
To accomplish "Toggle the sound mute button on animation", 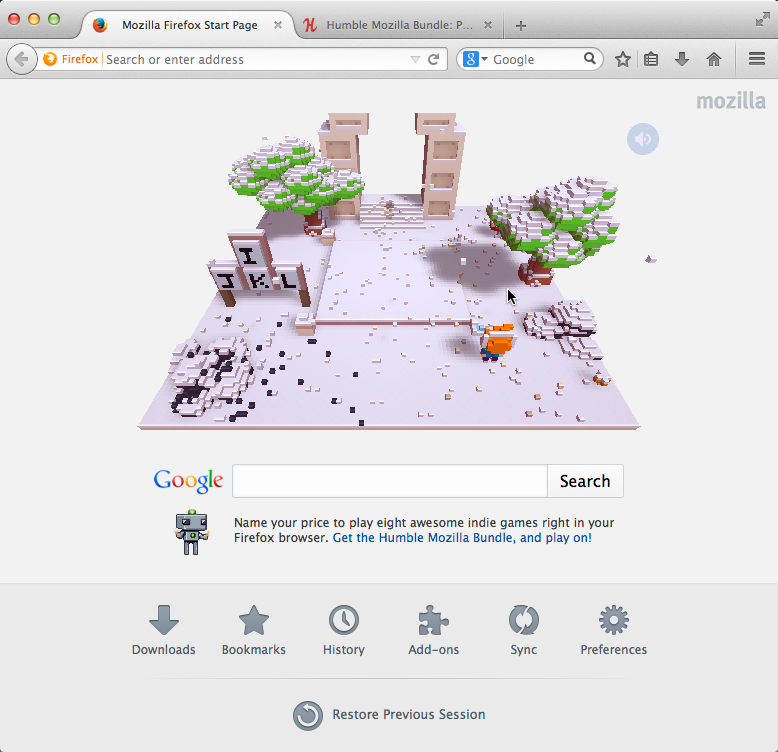I will [643, 139].
